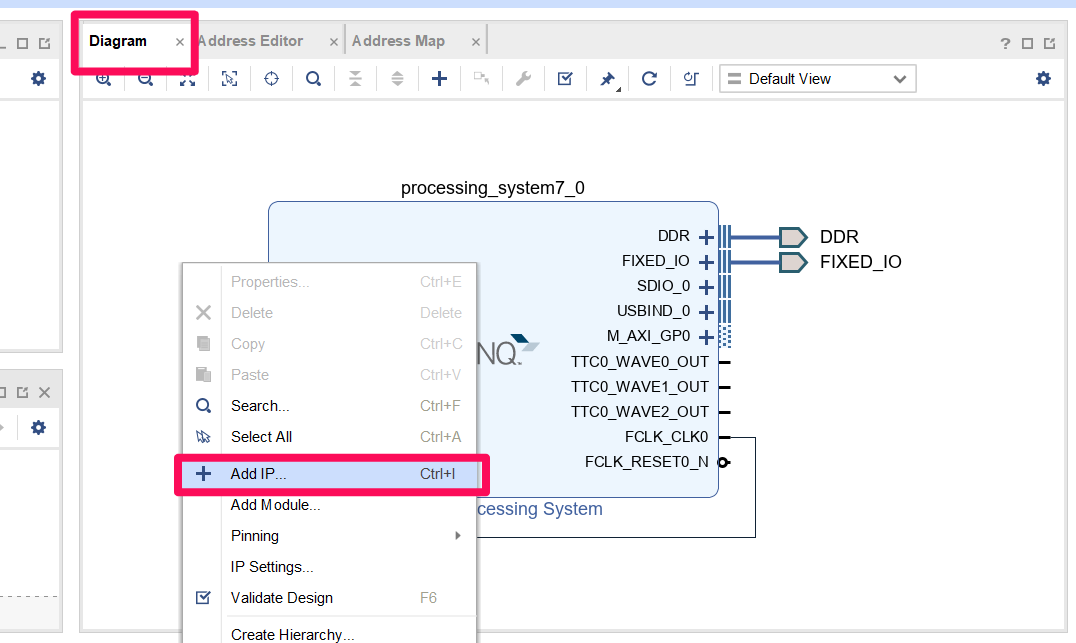The height and width of the screenshot is (643, 1076).
Task: Float the upper left panel
Action: click(45, 43)
